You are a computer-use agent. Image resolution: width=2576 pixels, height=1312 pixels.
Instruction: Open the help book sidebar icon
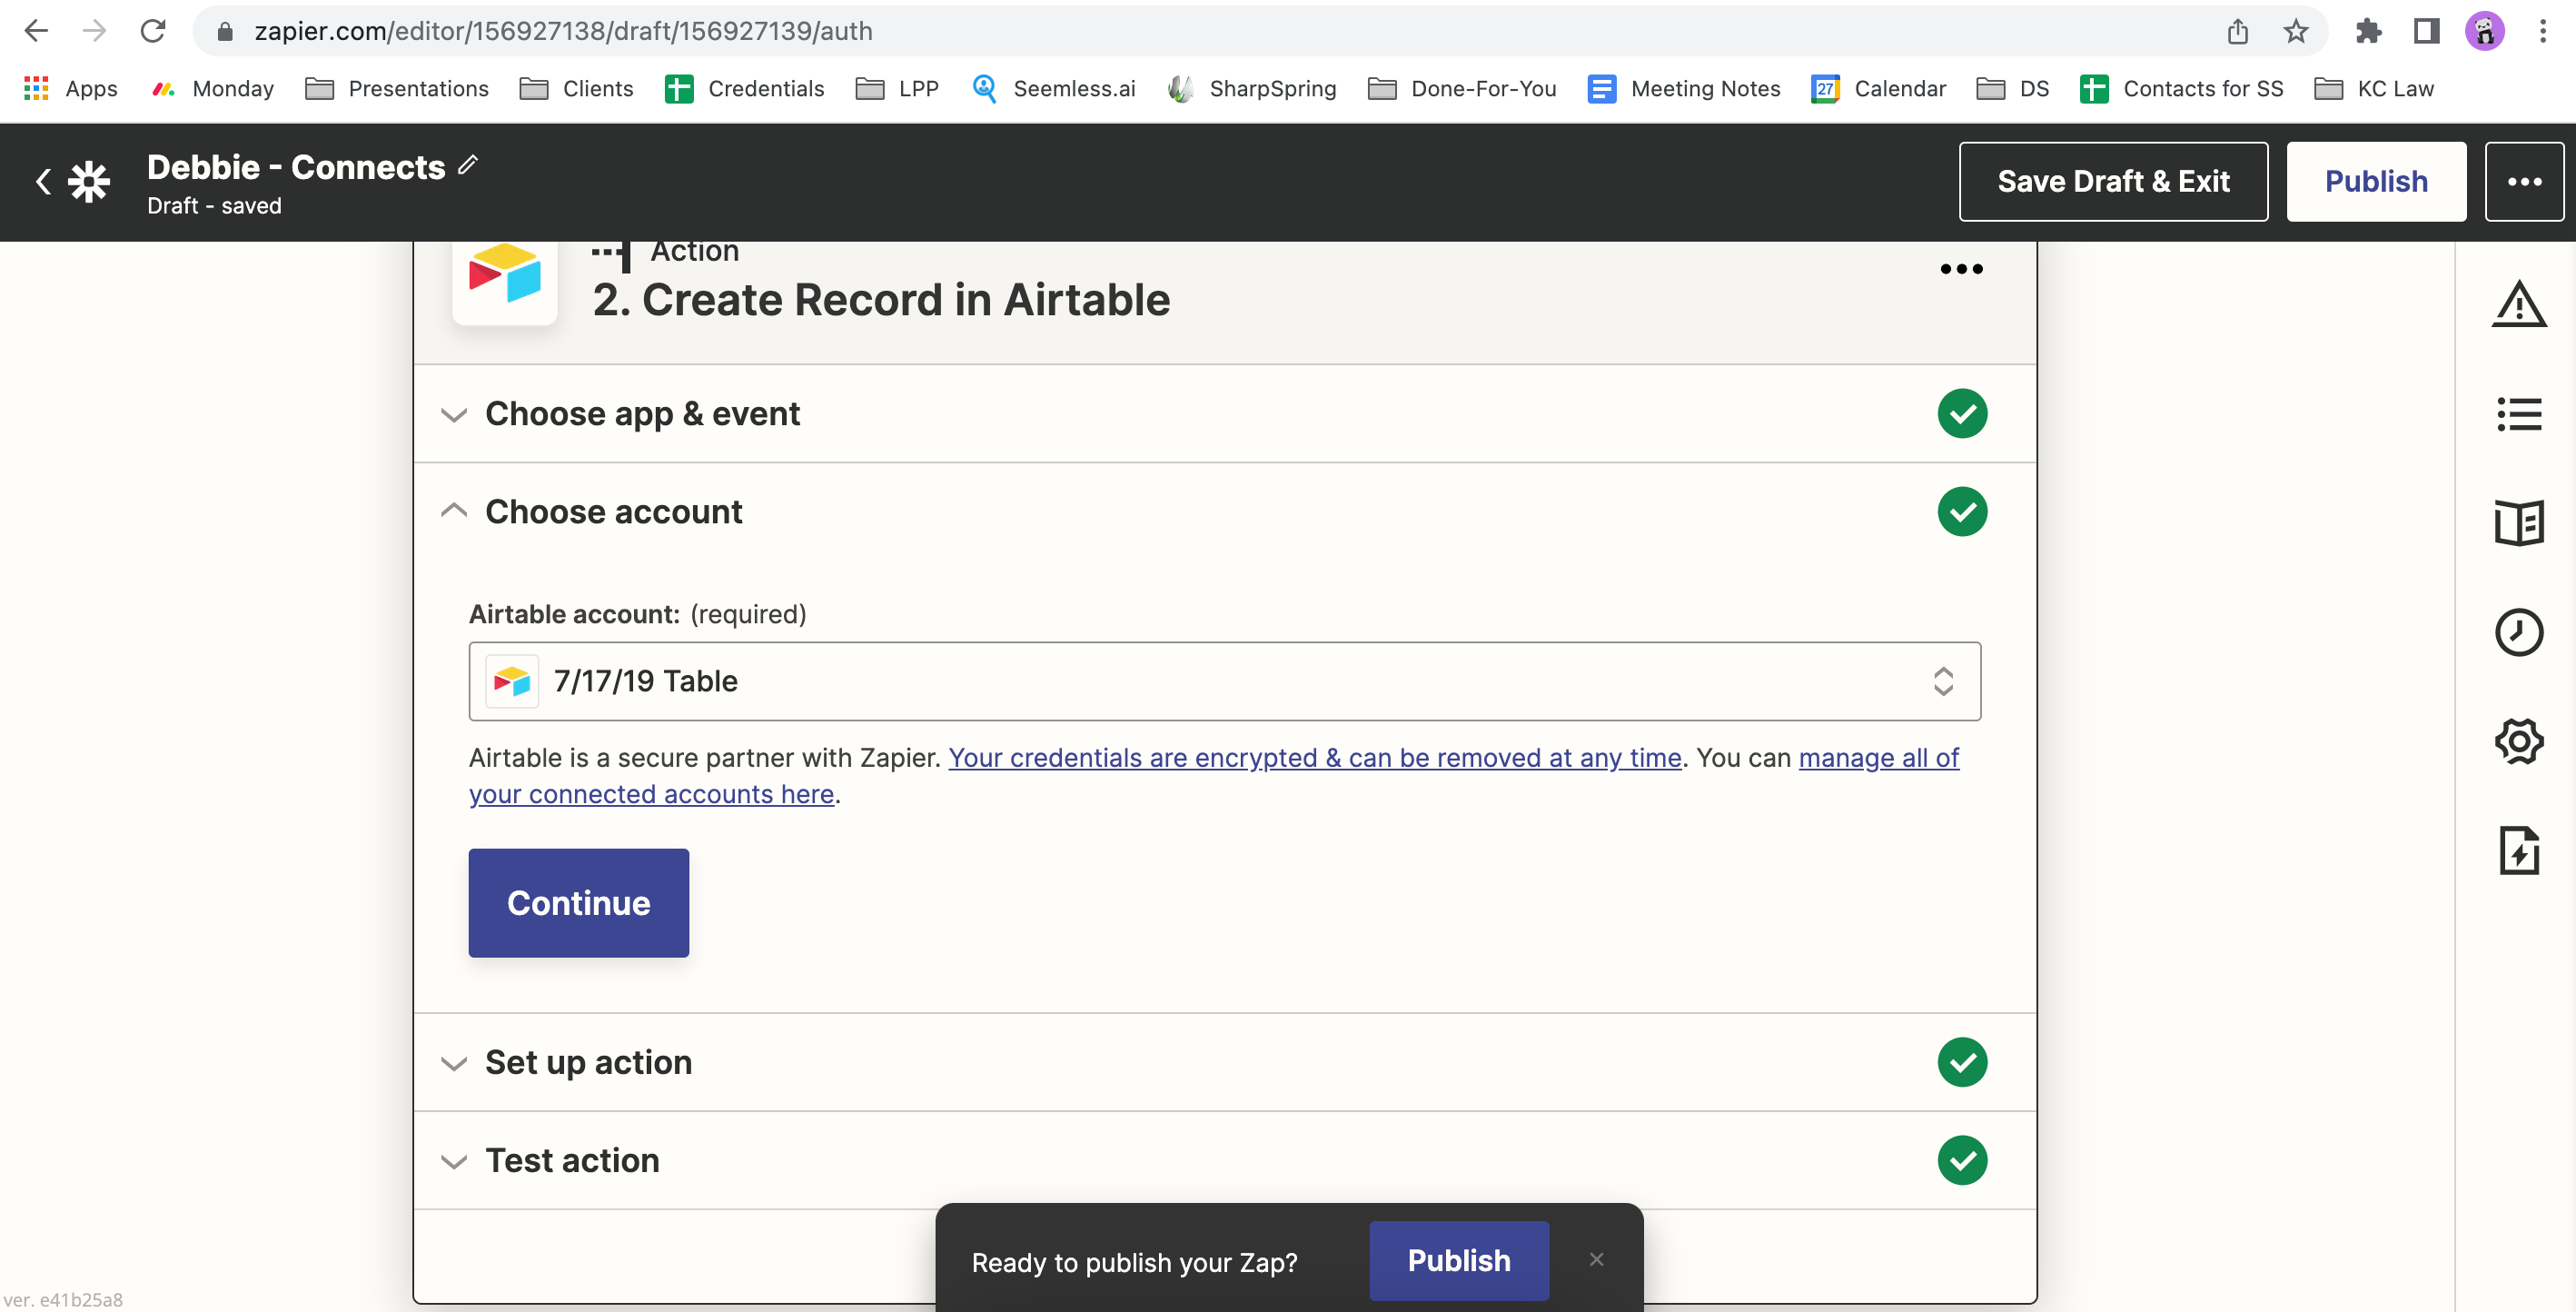(x=2518, y=523)
